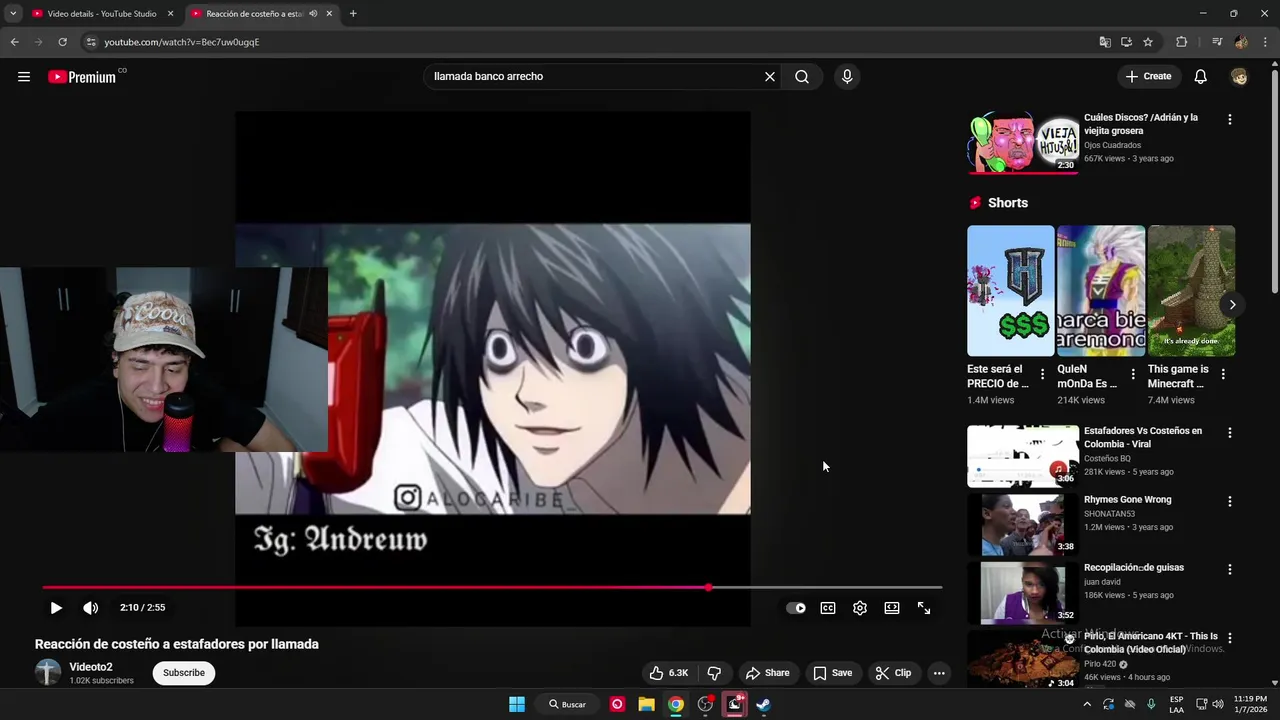Open the YouTube account avatar menu
The image size is (1280, 720).
coord(1239,77)
